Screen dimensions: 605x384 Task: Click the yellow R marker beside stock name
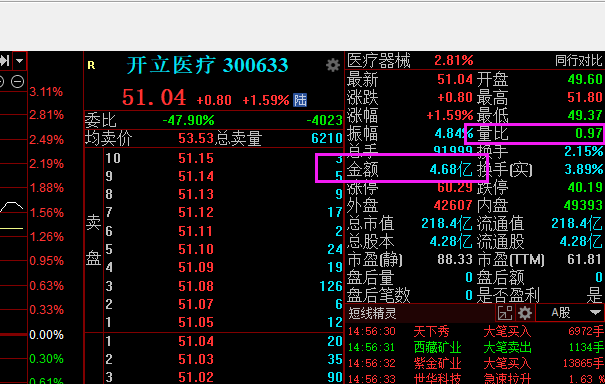coord(91,65)
